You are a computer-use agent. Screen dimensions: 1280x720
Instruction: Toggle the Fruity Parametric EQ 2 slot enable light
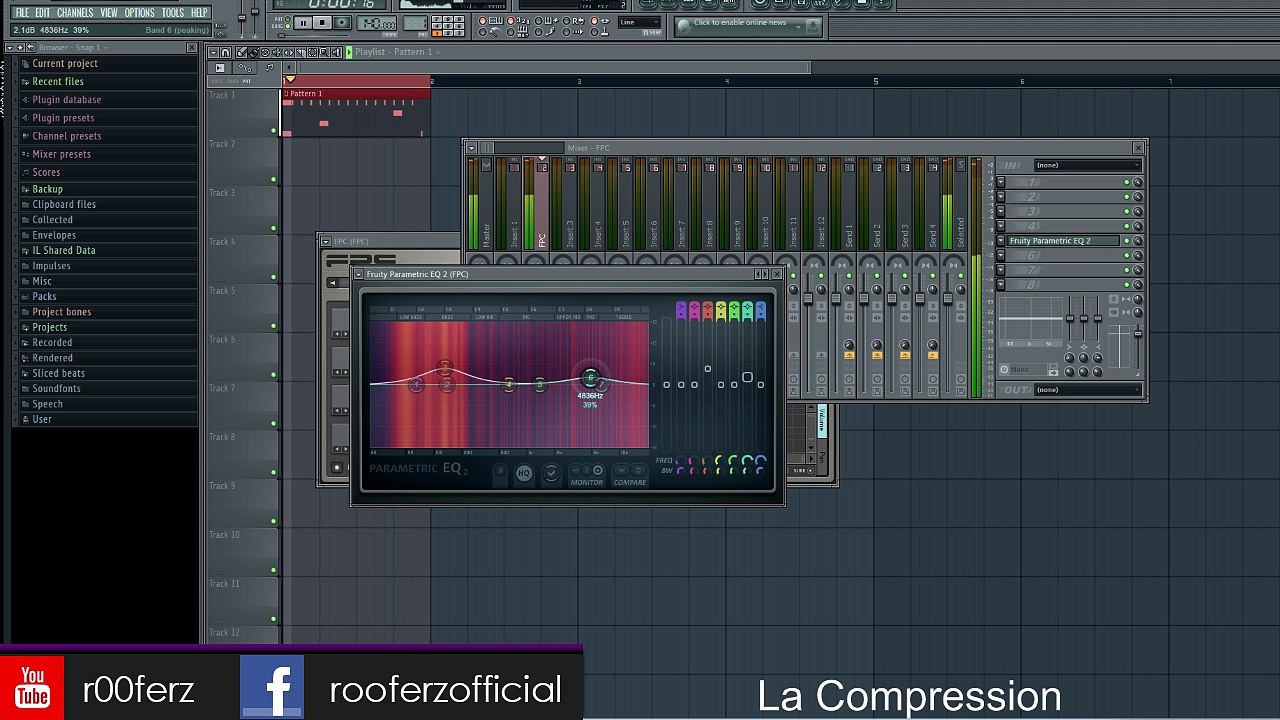click(1127, 241)
